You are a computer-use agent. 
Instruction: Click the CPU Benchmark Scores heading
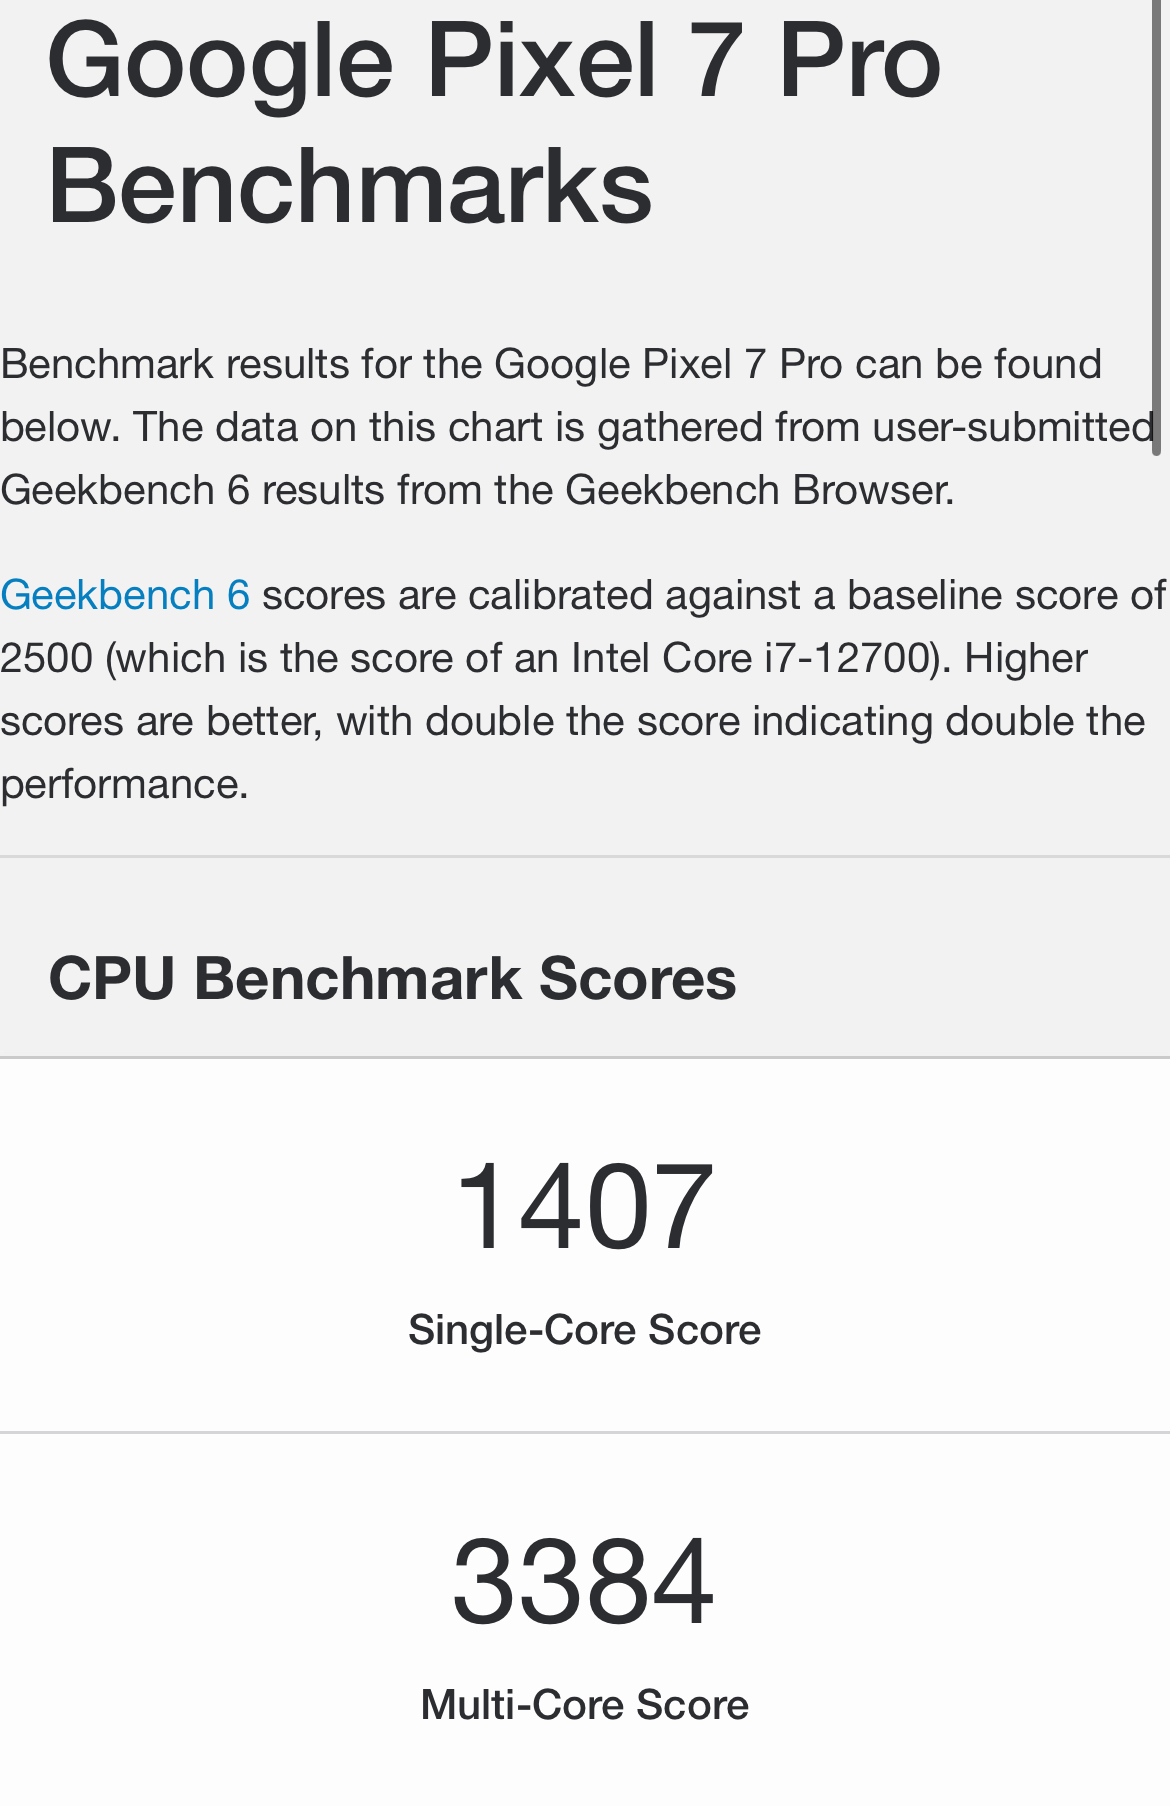click(392, 978)
